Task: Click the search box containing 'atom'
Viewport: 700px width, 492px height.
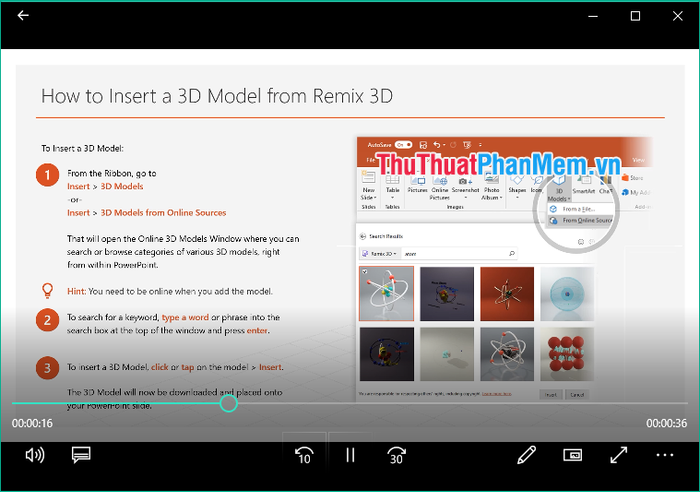Action: pos(459,254)
